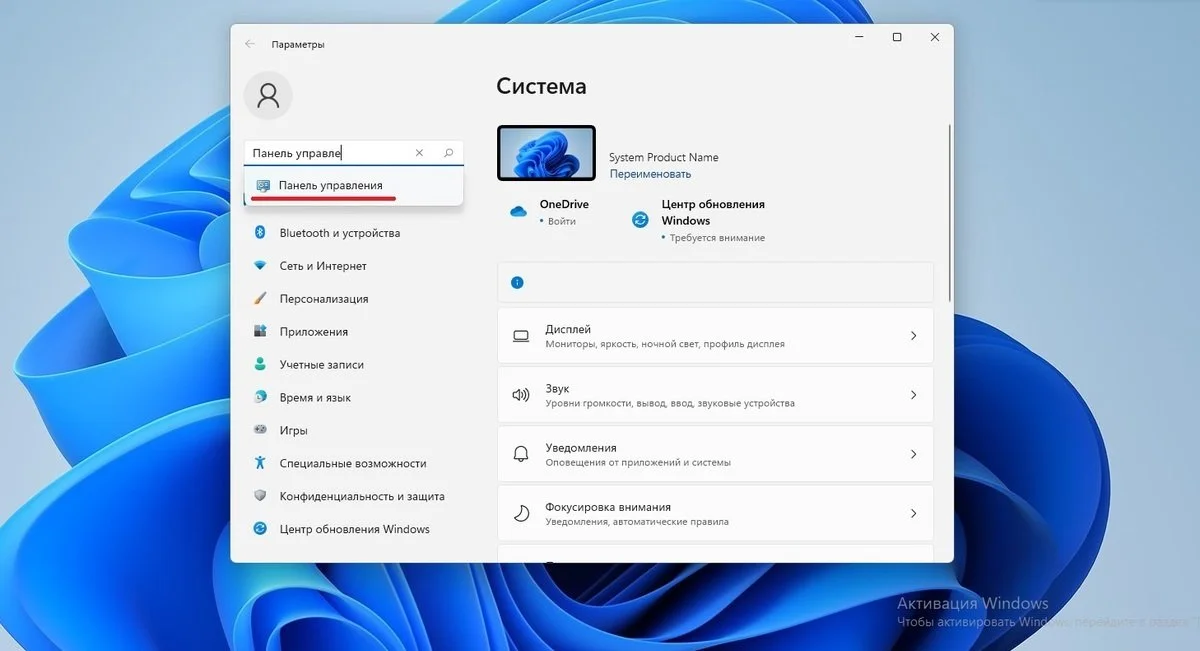Open the user account avatar
Viewport: 1200px width, 651px height.
(268, 96)
